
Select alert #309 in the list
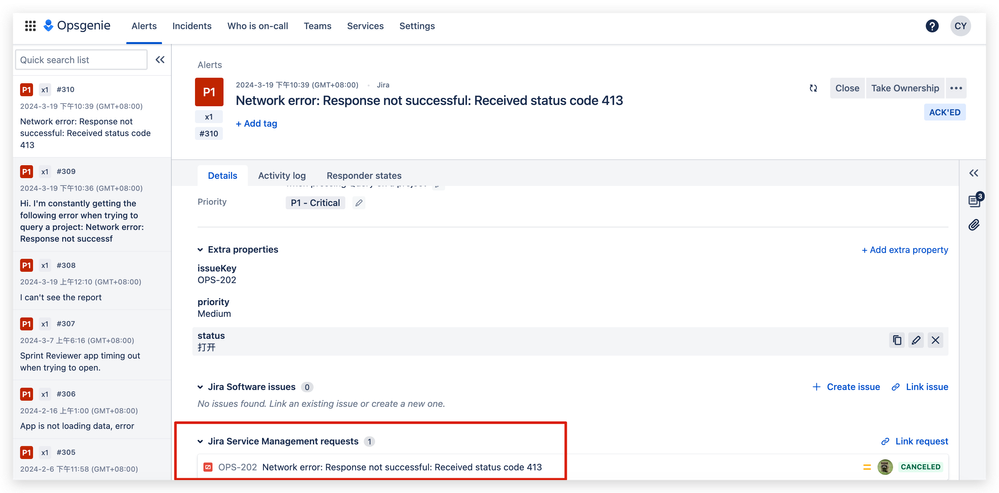pyautogui.click(x=92, y=205)
